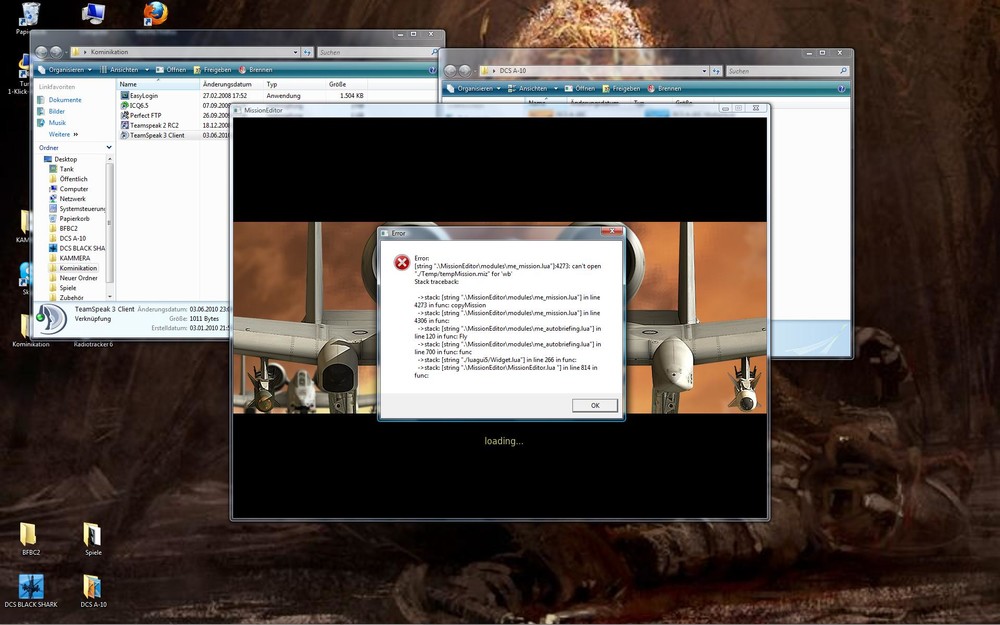Open BFBC2 desktop folder icon
The image size is (1000, 625).
pos(30,540)
